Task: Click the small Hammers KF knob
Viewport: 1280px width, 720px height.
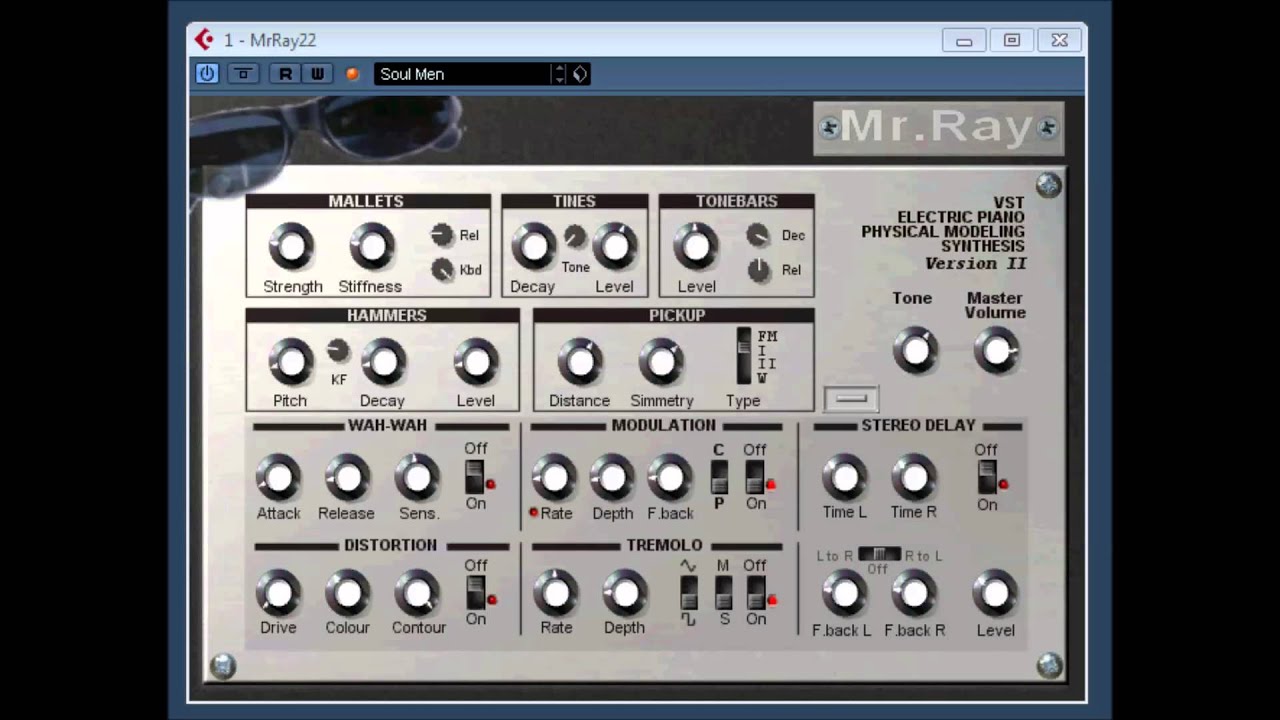Action: pyautogui.click(x=338, y=351)
